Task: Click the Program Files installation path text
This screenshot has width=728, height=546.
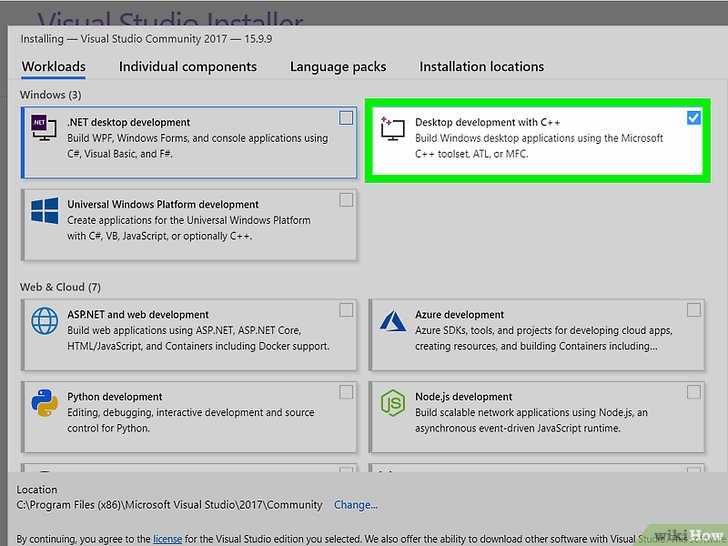Action: pos(169,505)
